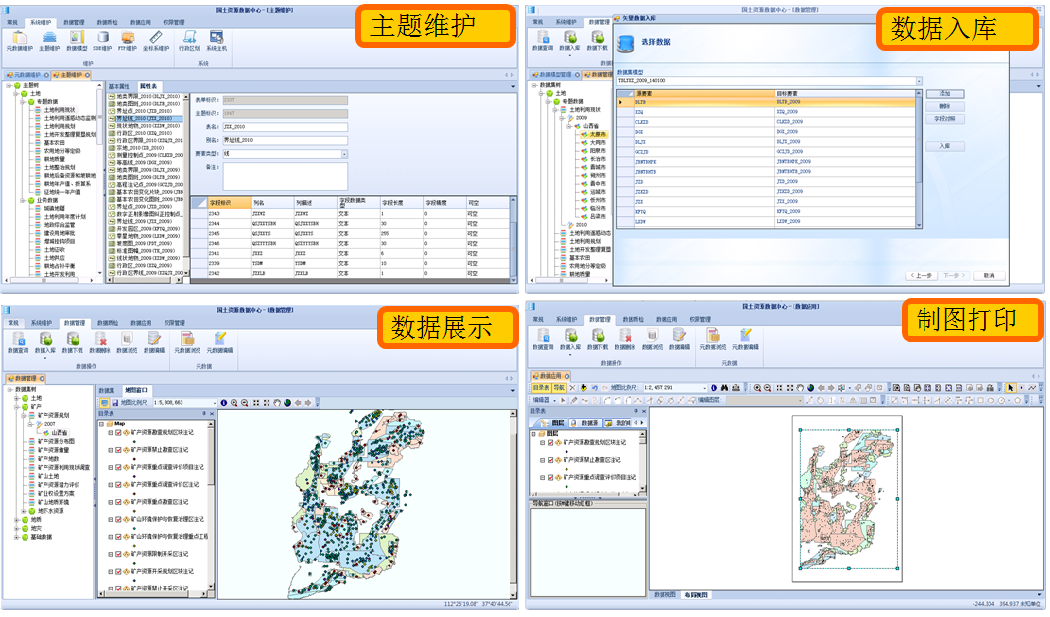Toggle 矿产资源重点调查评价项目注记 layer in 数据展示 window
The width and height of the screenshot is (1050, 617).
[x=118, y=467]
